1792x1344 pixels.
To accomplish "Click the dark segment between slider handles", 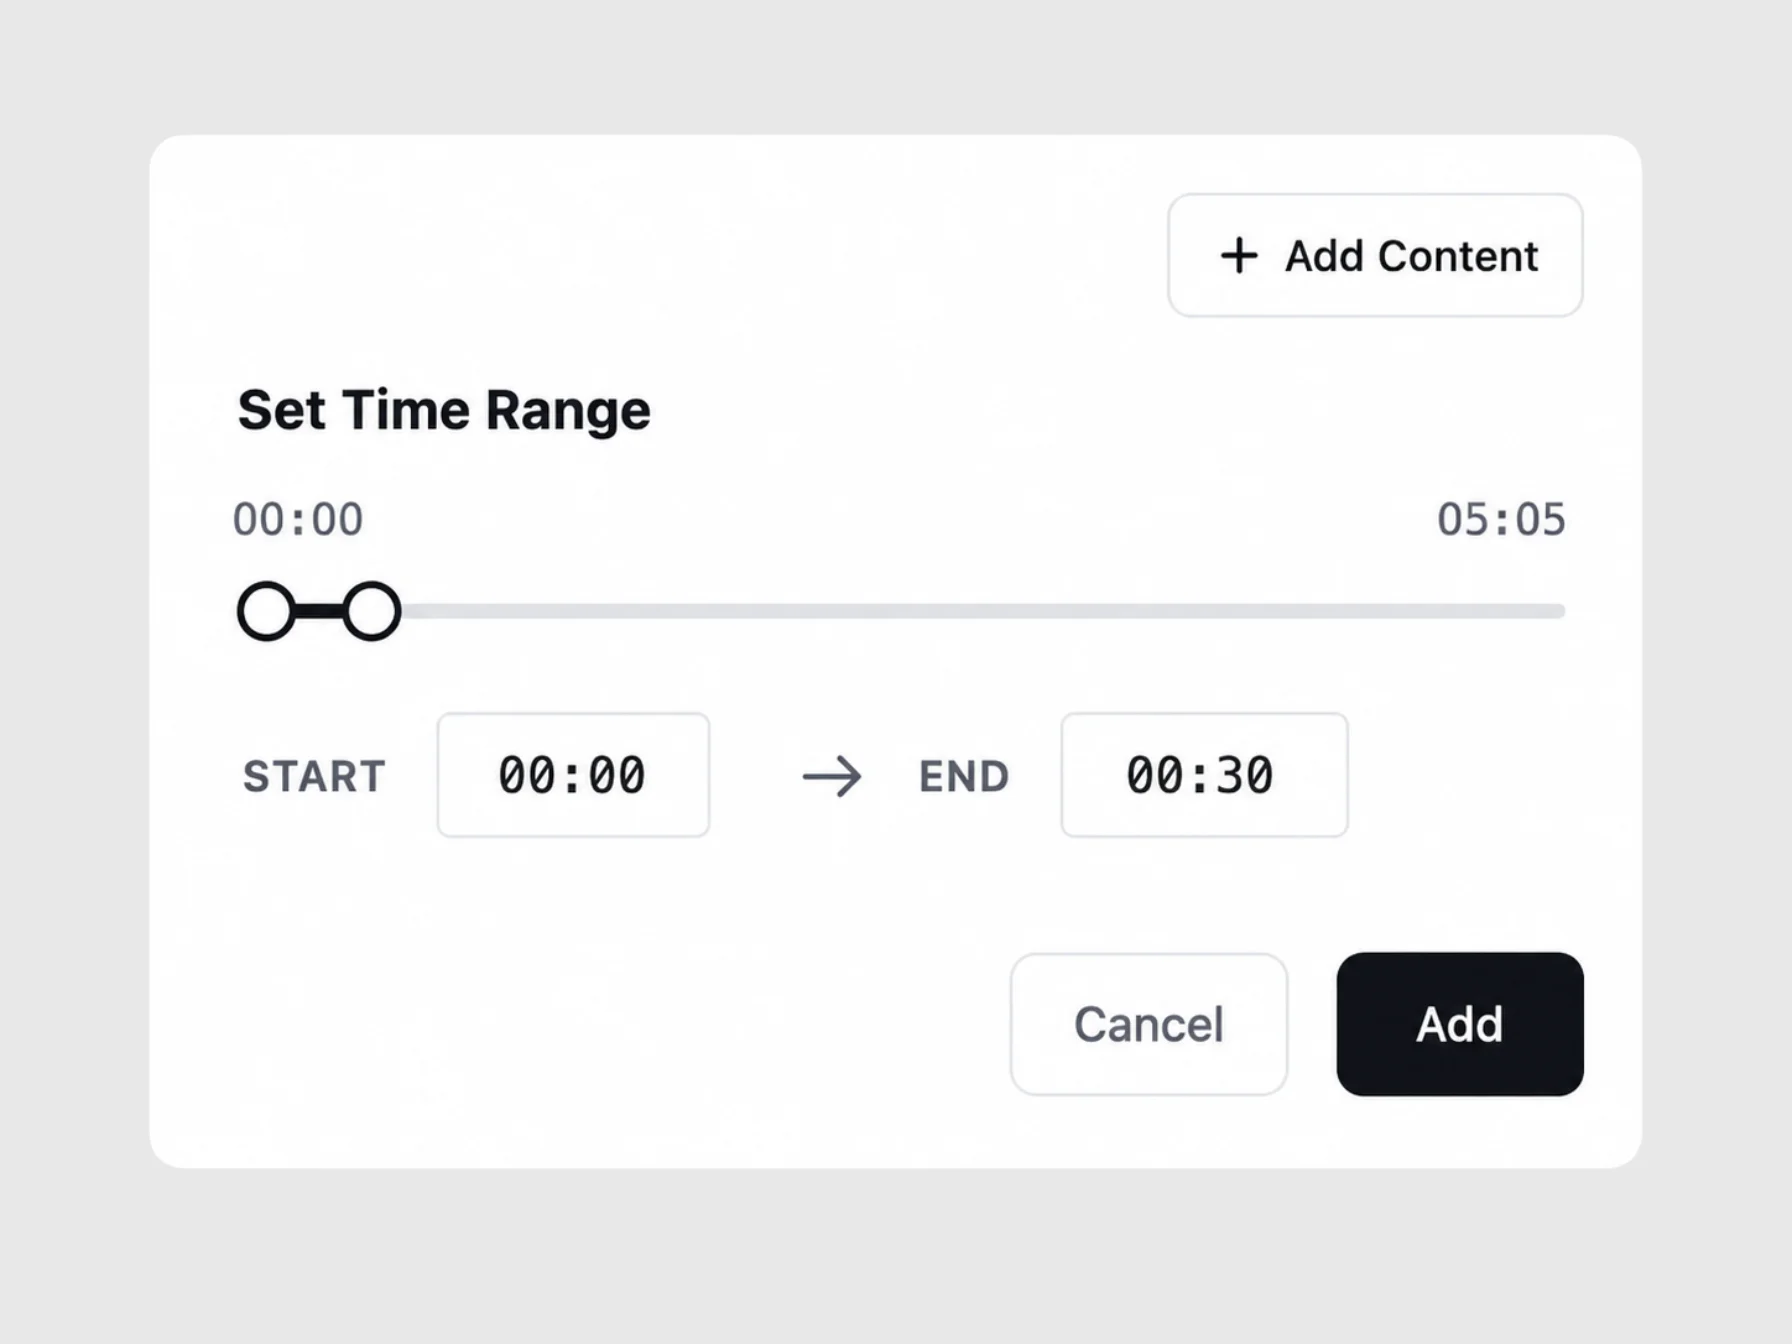I will click(319, 611).
